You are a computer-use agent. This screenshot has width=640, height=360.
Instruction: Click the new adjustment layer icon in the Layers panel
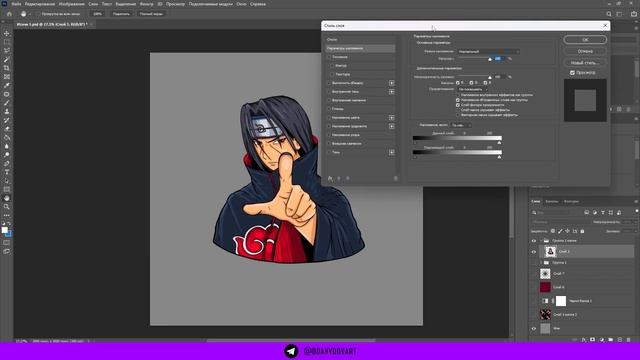tap(602, 340)
